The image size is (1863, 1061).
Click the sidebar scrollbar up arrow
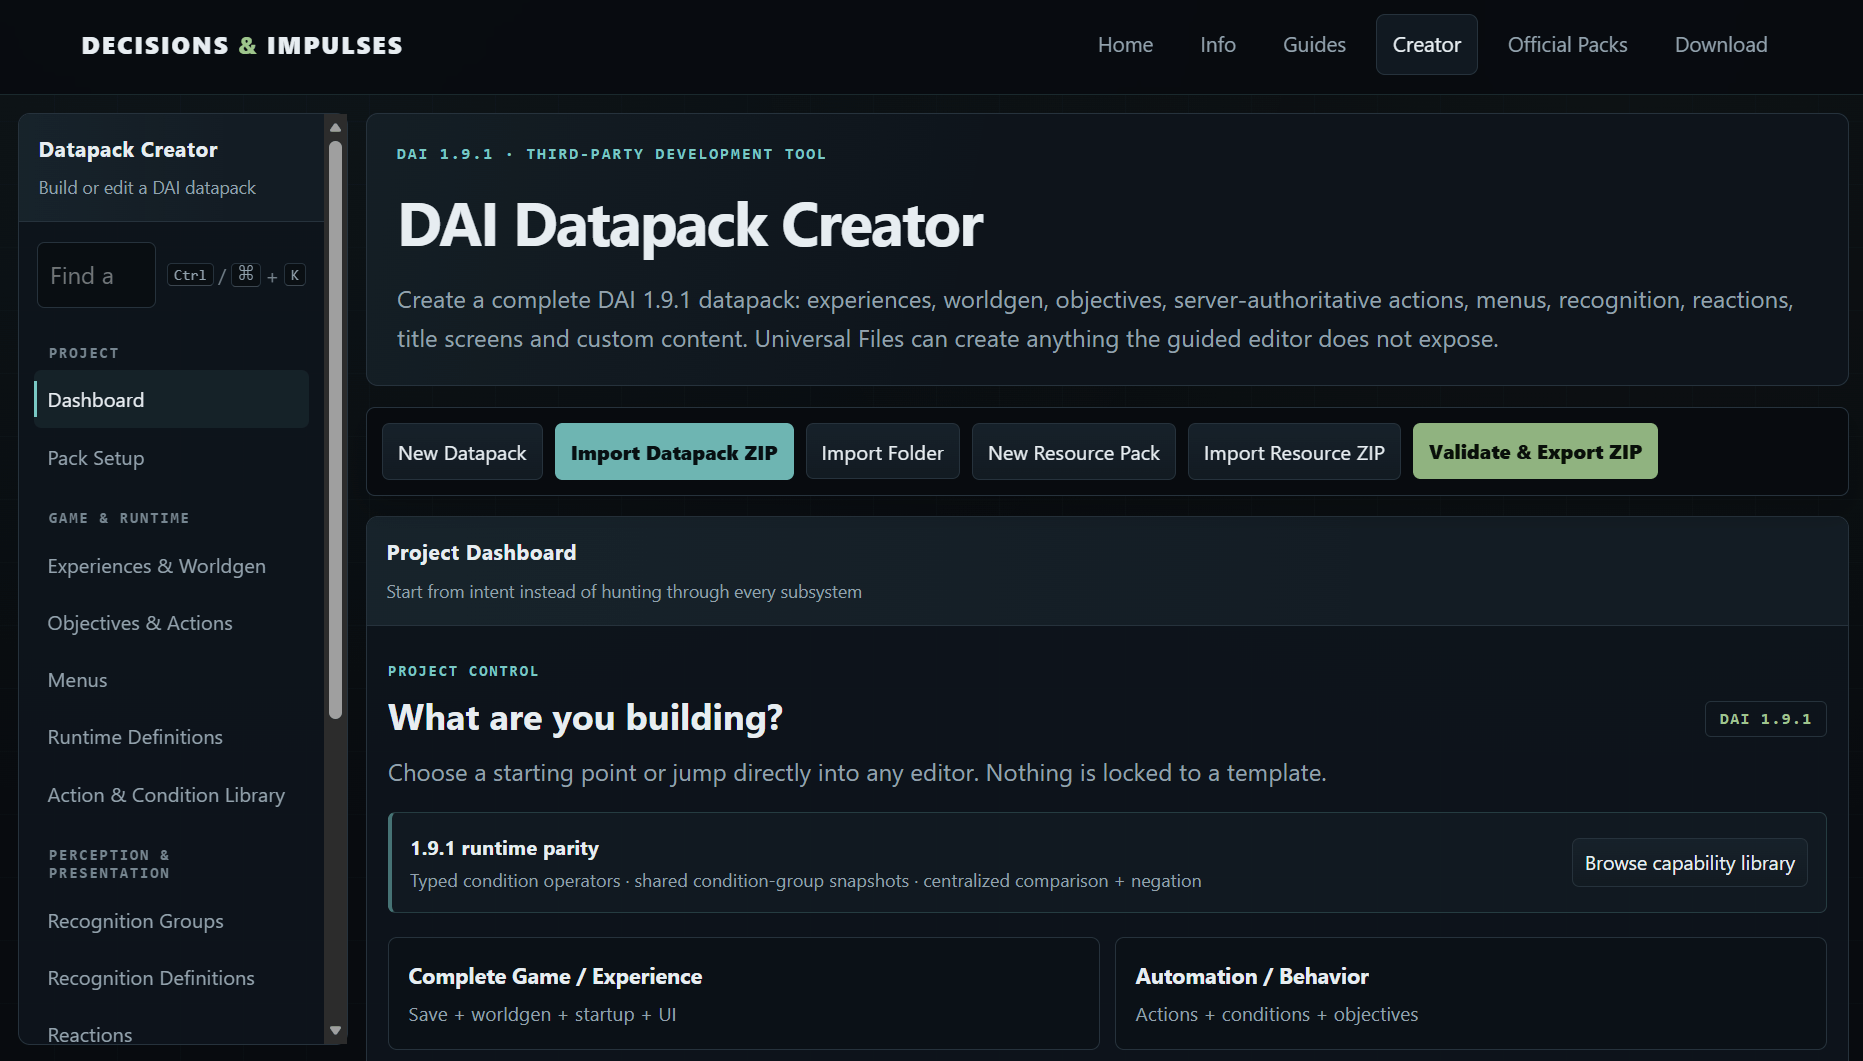click(336, 128)
